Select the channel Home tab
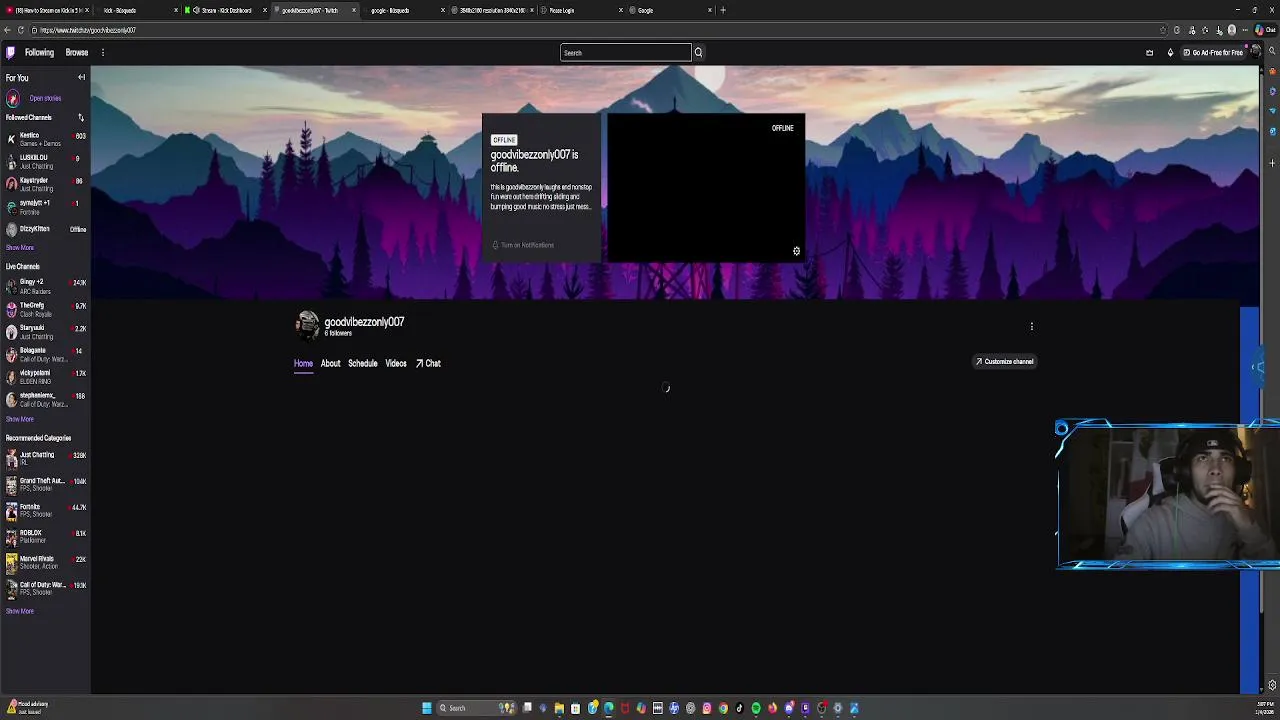This screenshot has height=720, width=1280. 303,364
